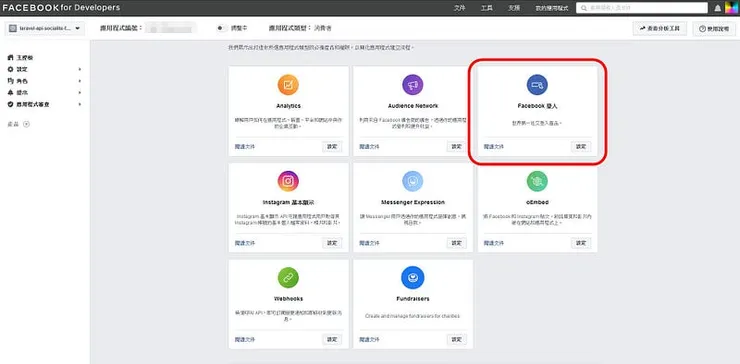Click the oEmbed card title
Image resolution: width=740 pixels, height=364 pixels.
(x=538, y=203)
